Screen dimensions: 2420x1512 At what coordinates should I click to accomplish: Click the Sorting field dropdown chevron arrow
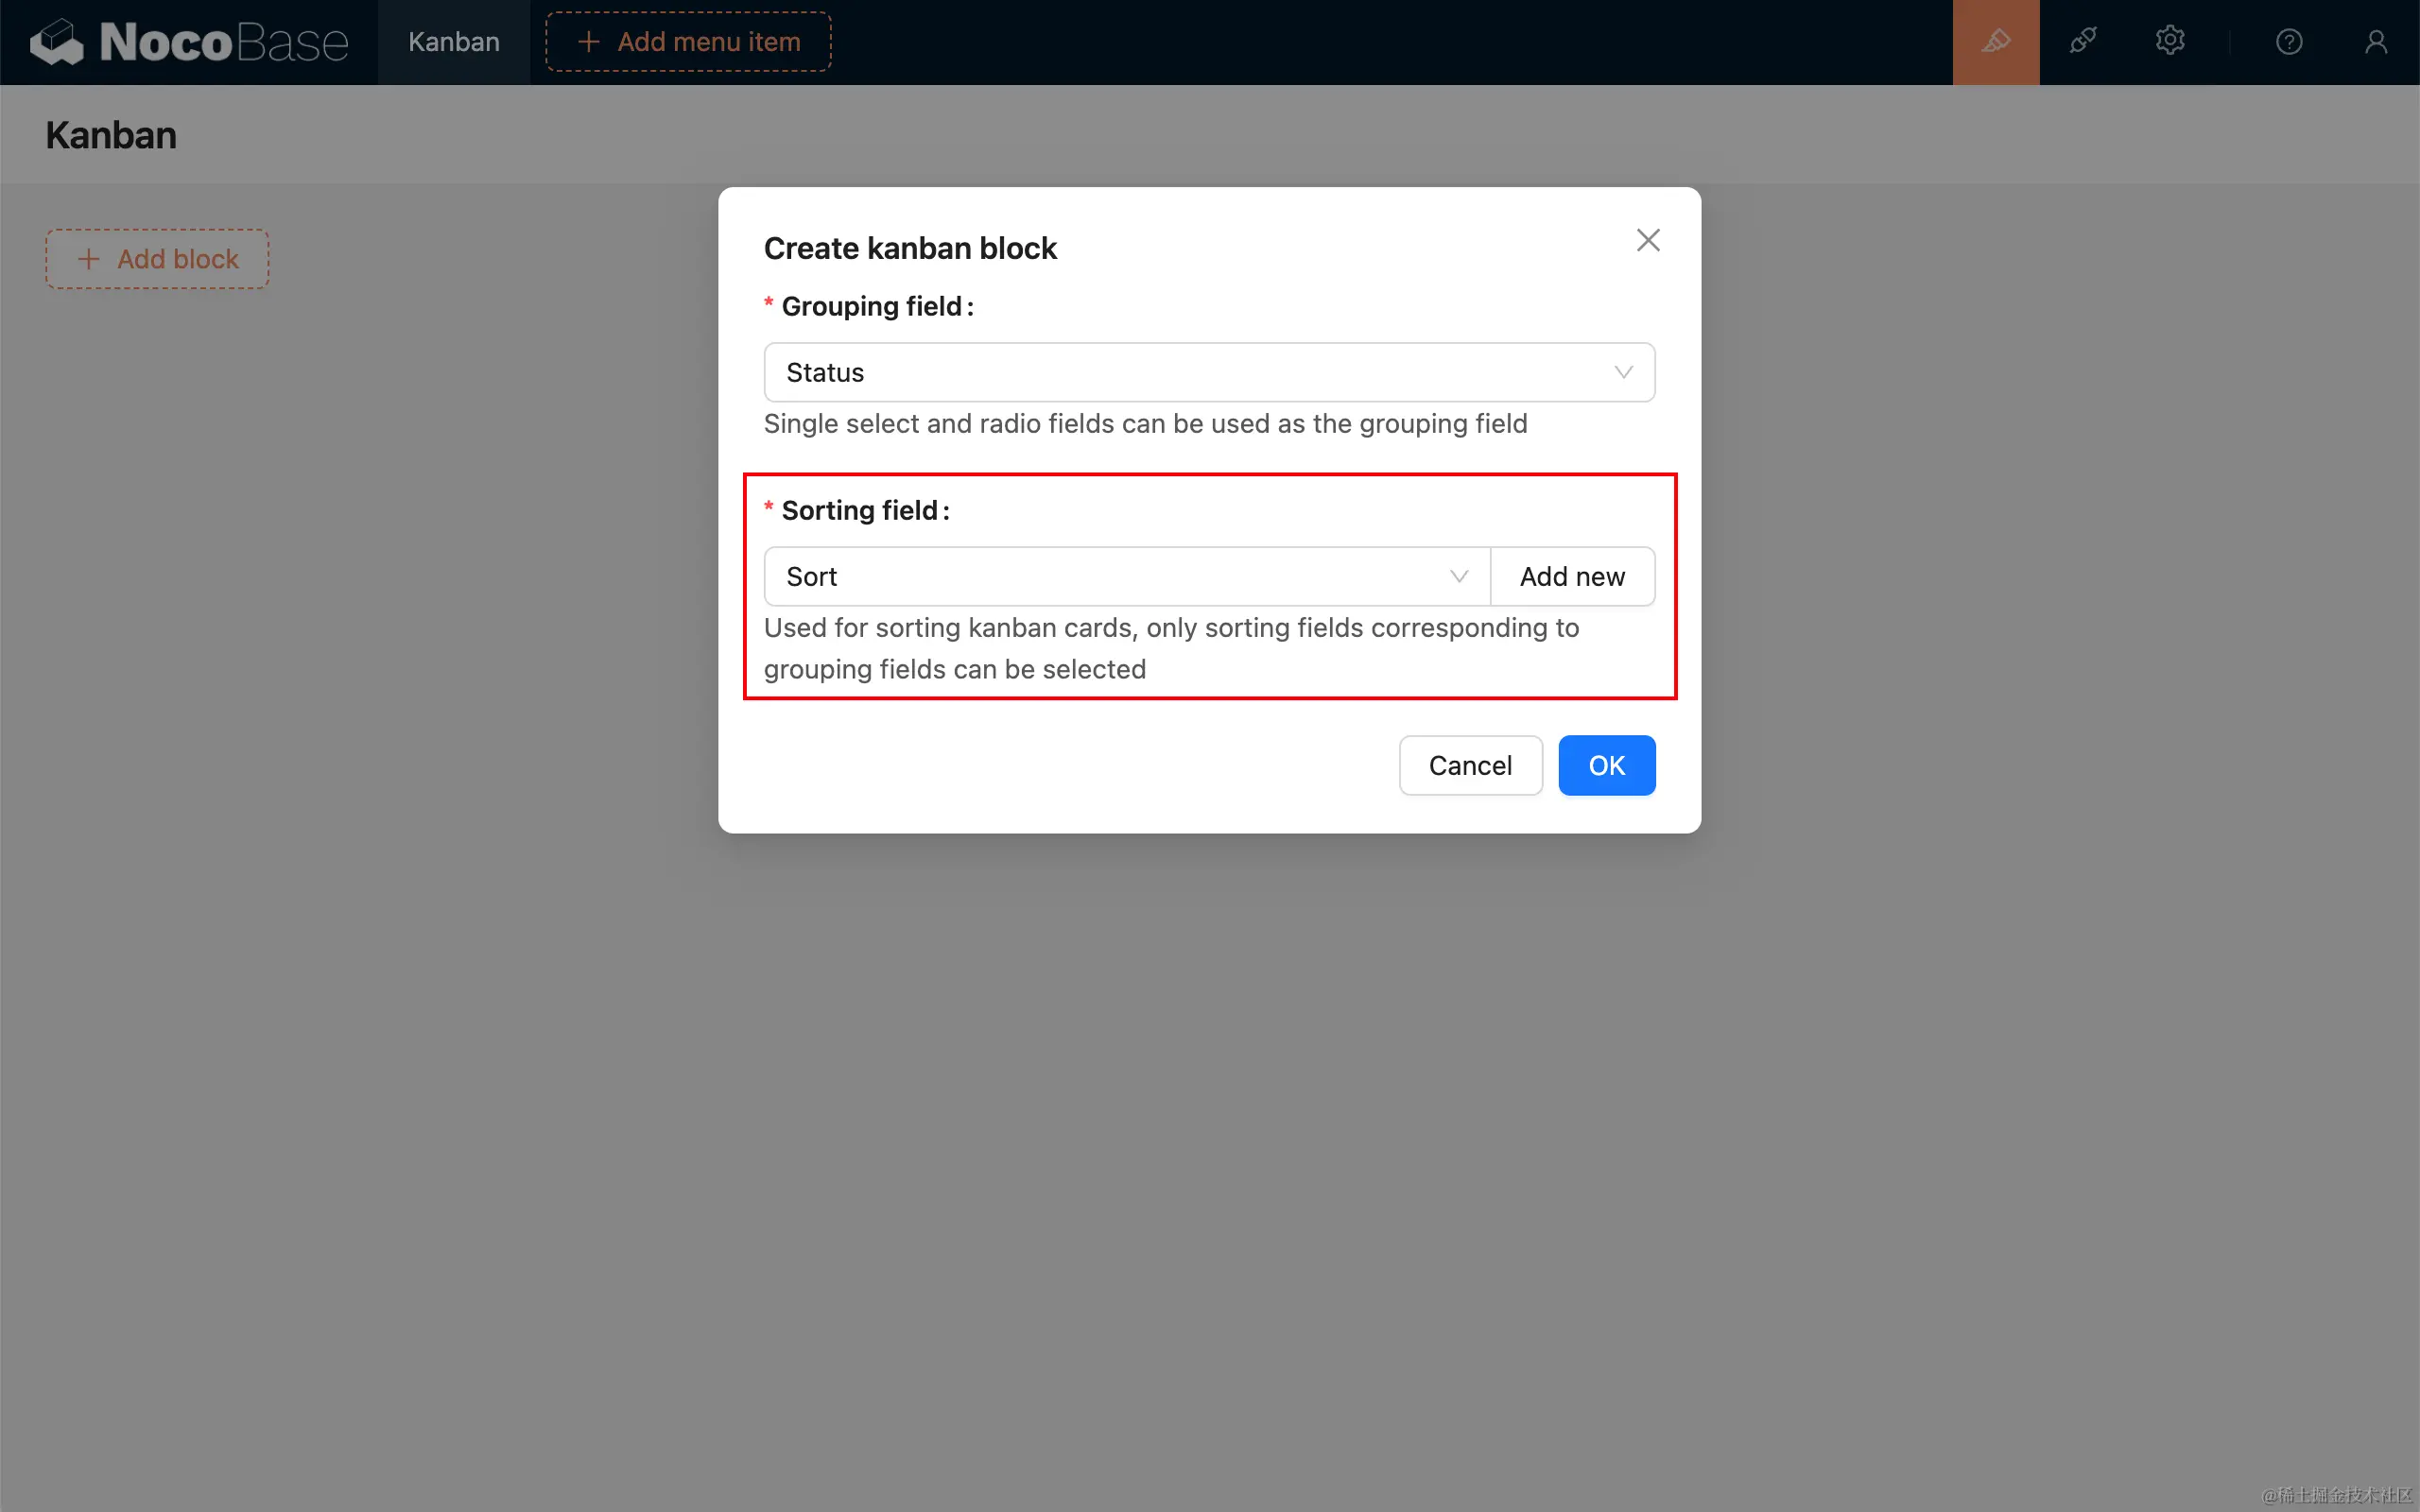[1458, 576]
